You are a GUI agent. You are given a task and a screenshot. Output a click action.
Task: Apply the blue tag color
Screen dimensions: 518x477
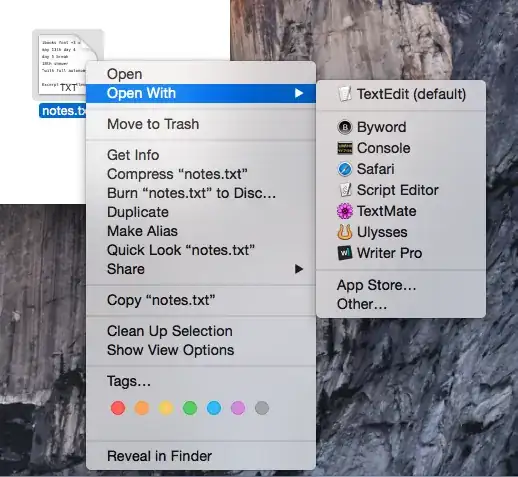coord(214,408)
